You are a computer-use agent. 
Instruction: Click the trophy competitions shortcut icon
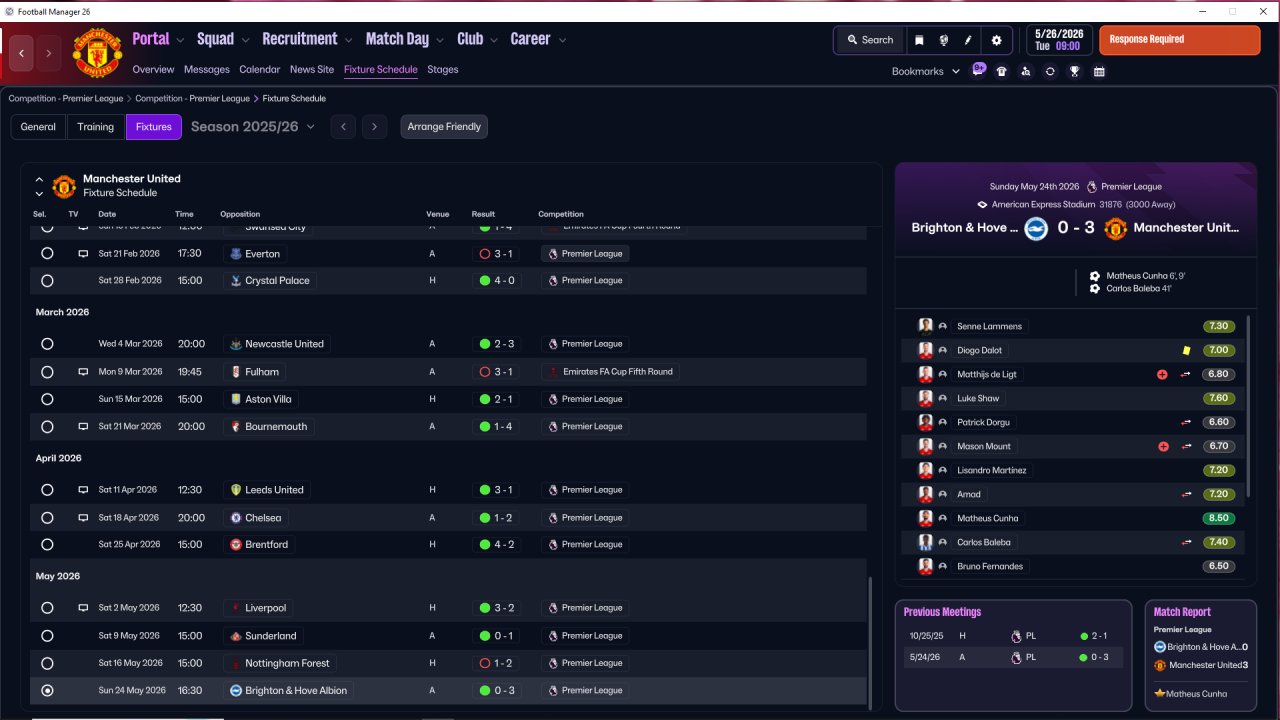click(1074, 71)
